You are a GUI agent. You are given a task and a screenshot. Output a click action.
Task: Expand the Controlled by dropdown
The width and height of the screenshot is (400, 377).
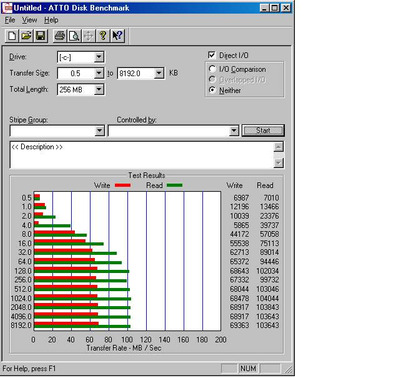[x=234, y=131]
